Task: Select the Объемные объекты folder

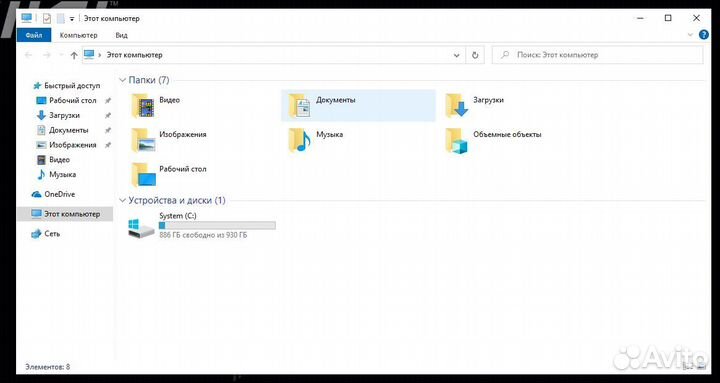Action: coord(493,140)
